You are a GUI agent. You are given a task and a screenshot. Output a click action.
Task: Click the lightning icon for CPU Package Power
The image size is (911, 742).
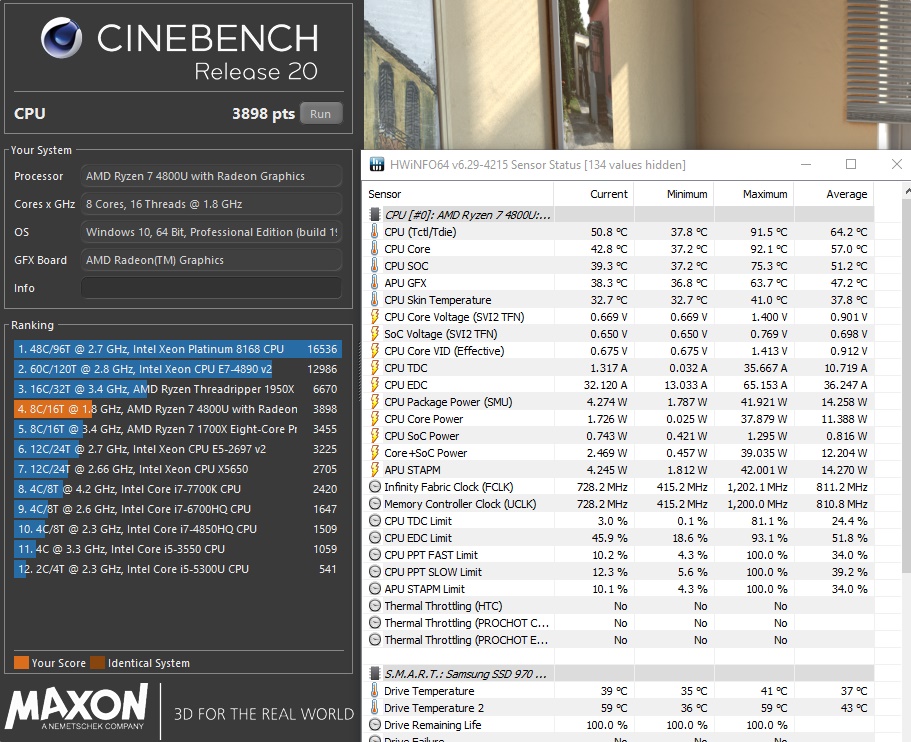374,402
